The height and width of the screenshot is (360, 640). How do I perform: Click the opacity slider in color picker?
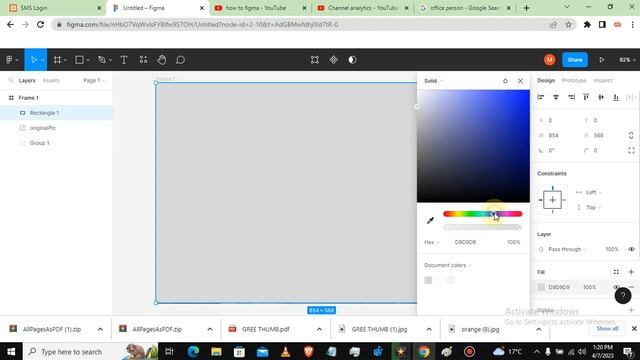(x=482, y=227)
